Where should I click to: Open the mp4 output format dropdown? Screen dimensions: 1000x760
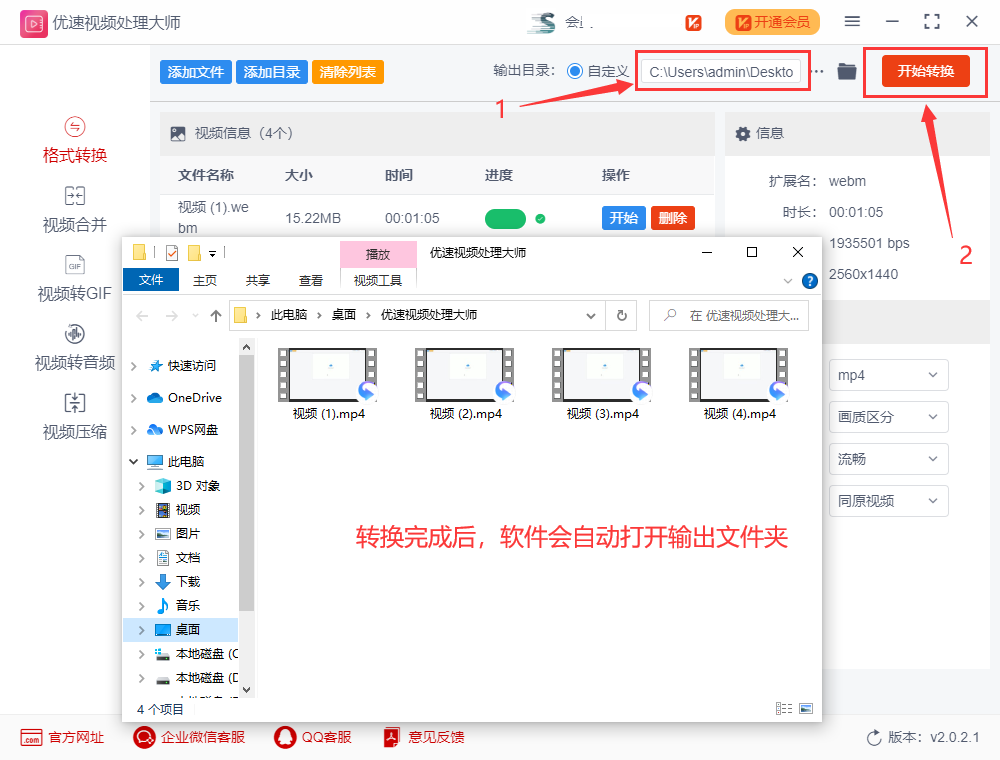888,374
